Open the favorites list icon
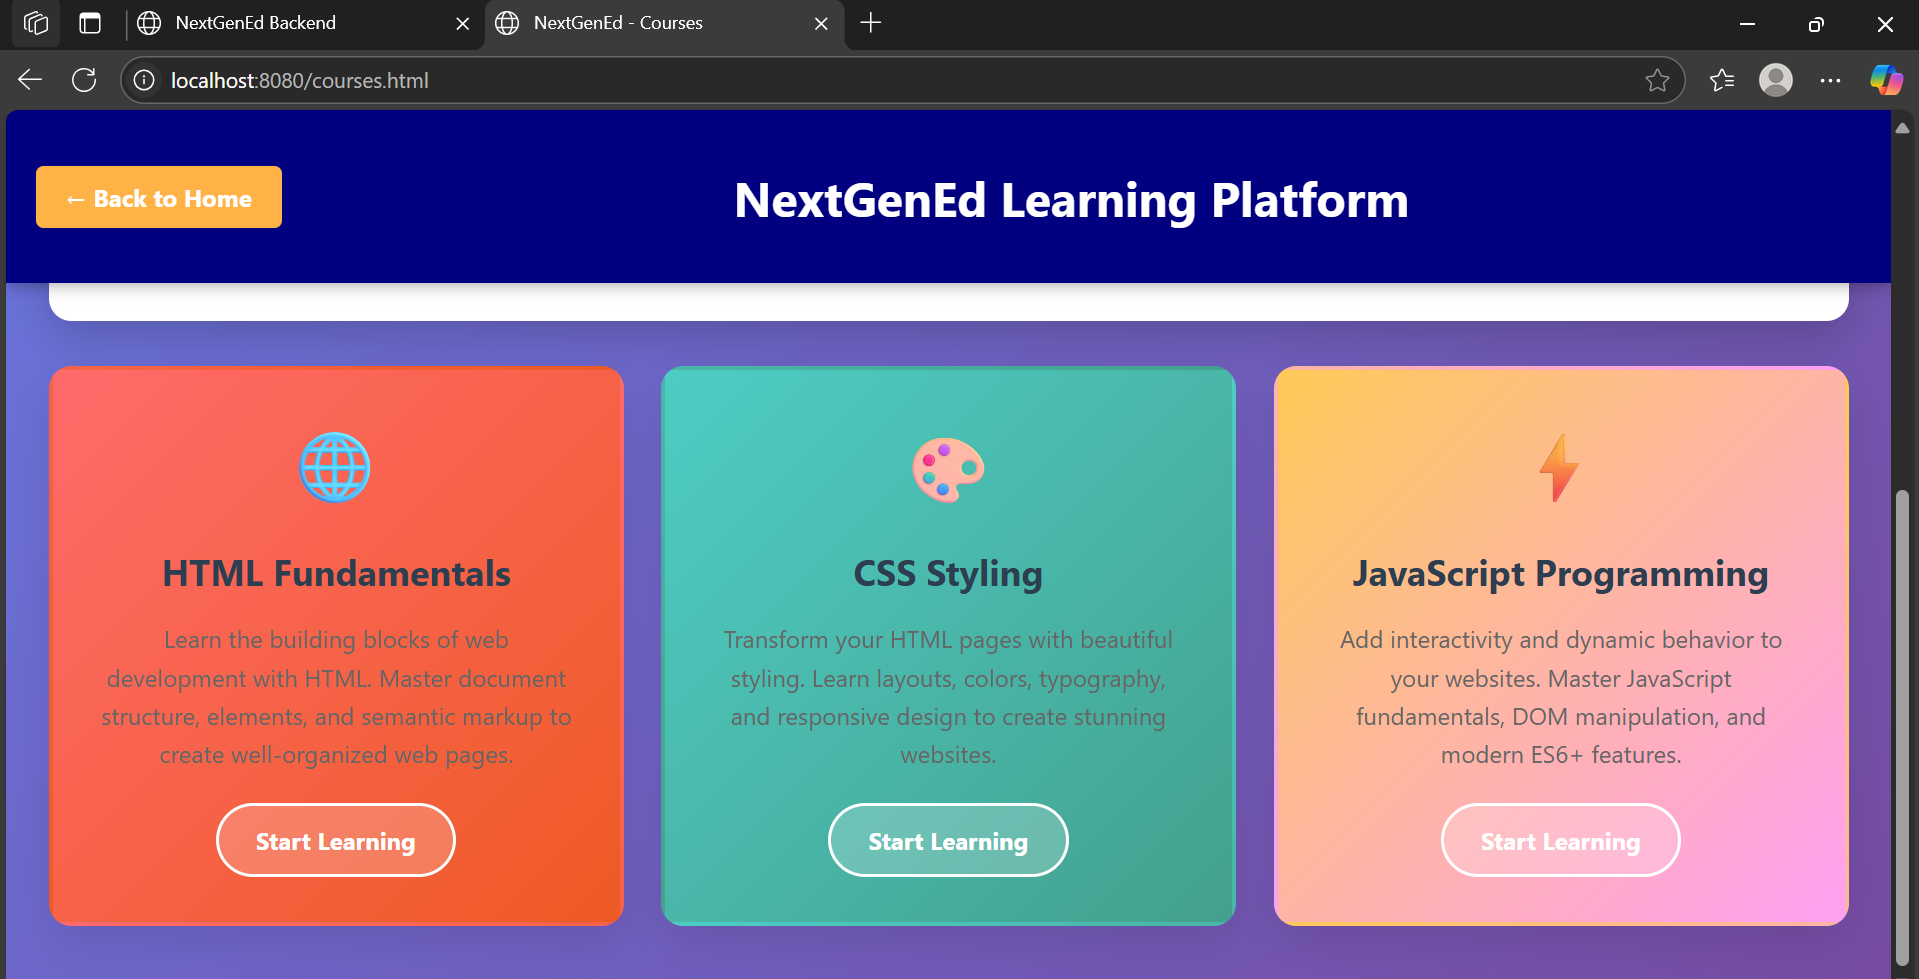 (1722, 80)
